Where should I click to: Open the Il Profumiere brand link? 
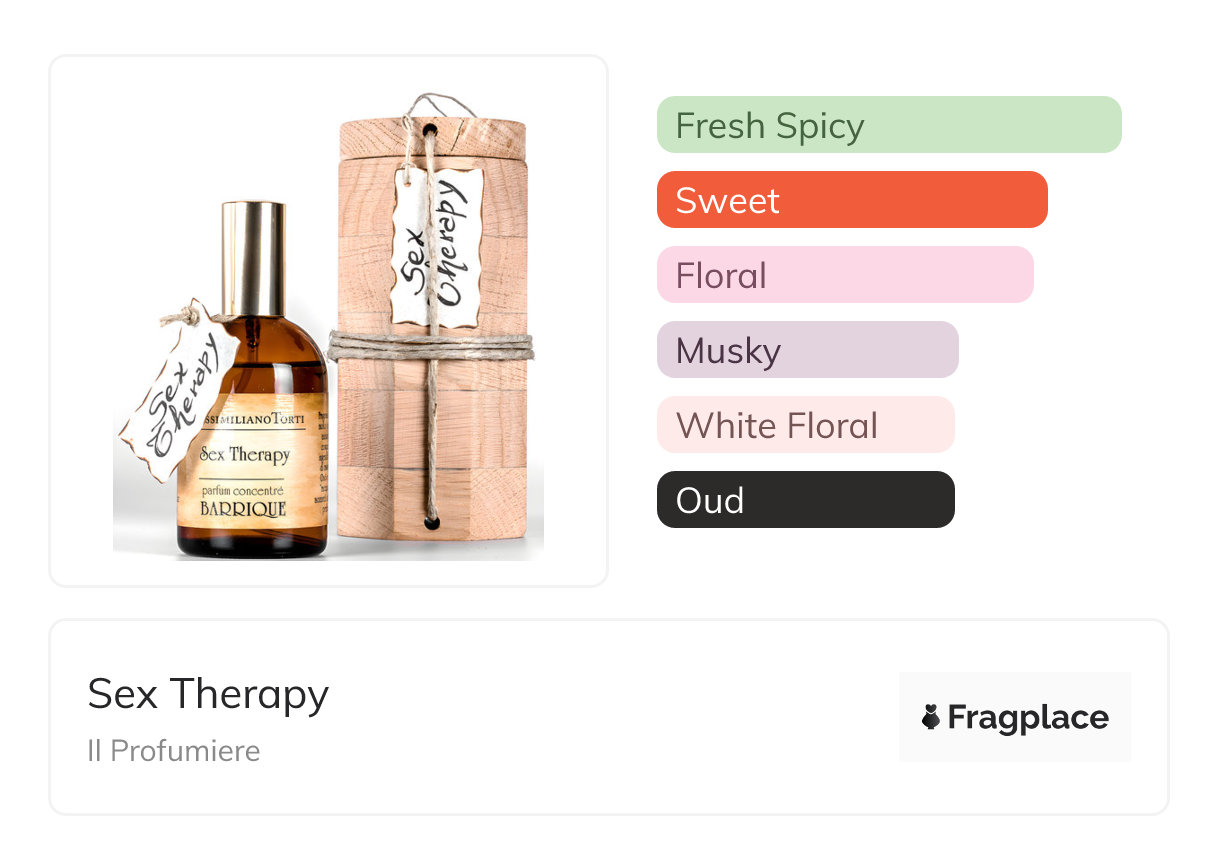tap(174, 751)
